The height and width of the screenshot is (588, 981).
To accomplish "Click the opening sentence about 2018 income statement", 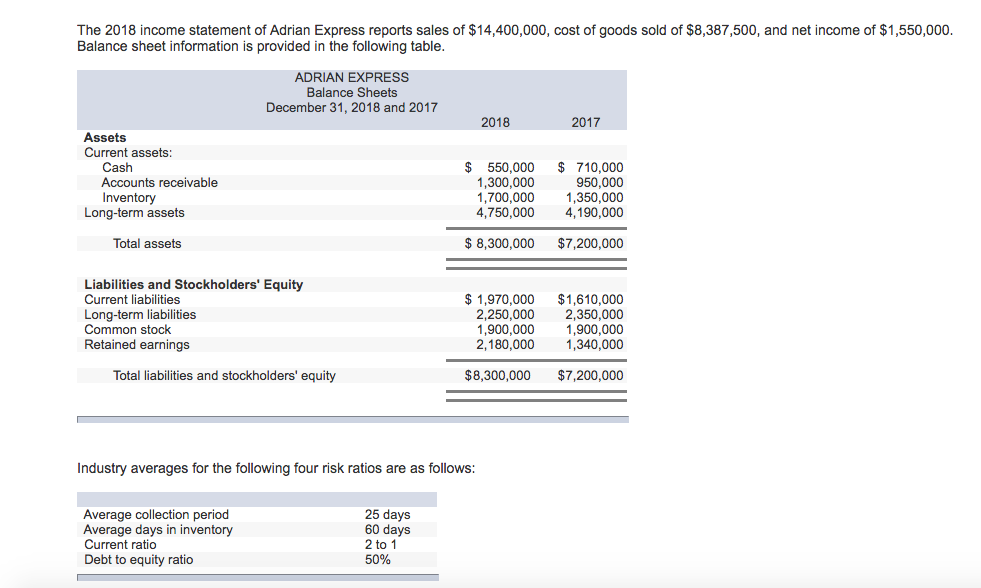I will 515,30.
